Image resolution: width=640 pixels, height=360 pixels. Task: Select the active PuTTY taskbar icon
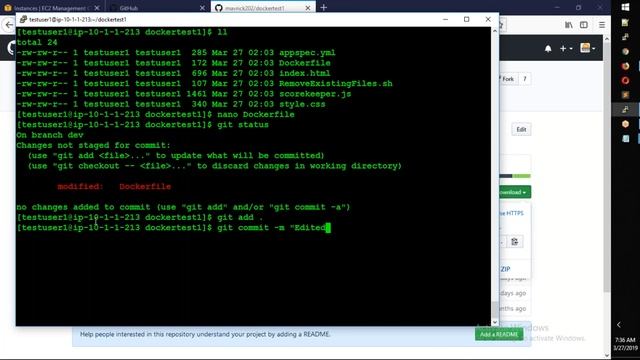point(625,109)
